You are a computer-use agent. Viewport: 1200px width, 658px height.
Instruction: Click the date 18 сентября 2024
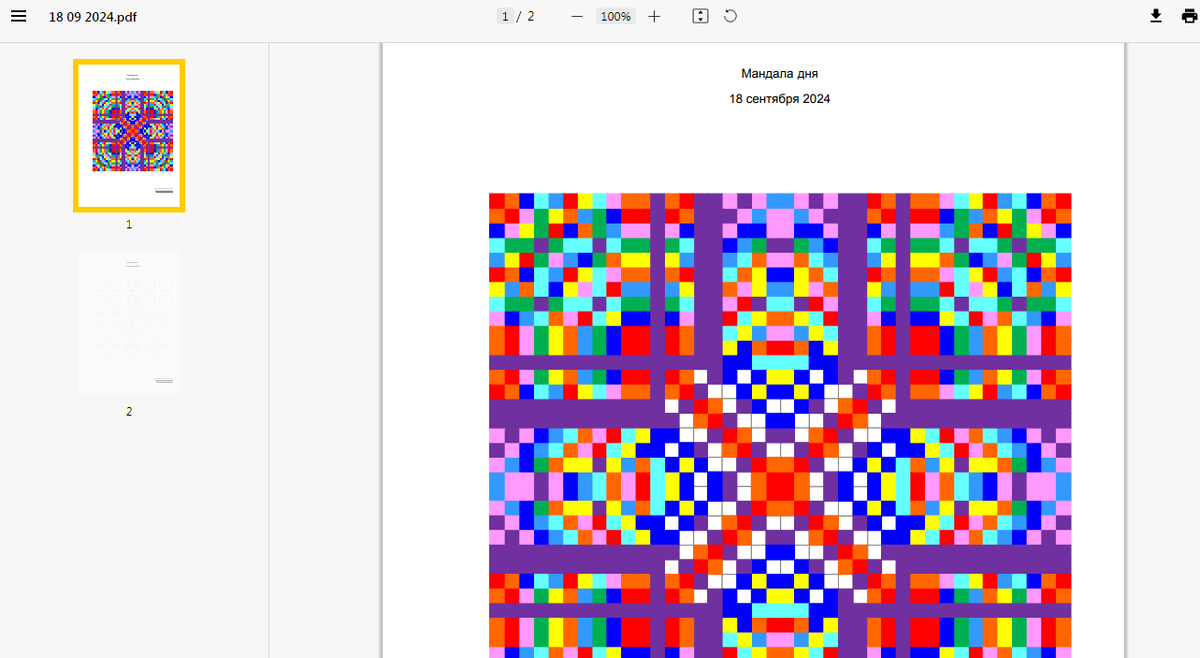tap(780, 98)
